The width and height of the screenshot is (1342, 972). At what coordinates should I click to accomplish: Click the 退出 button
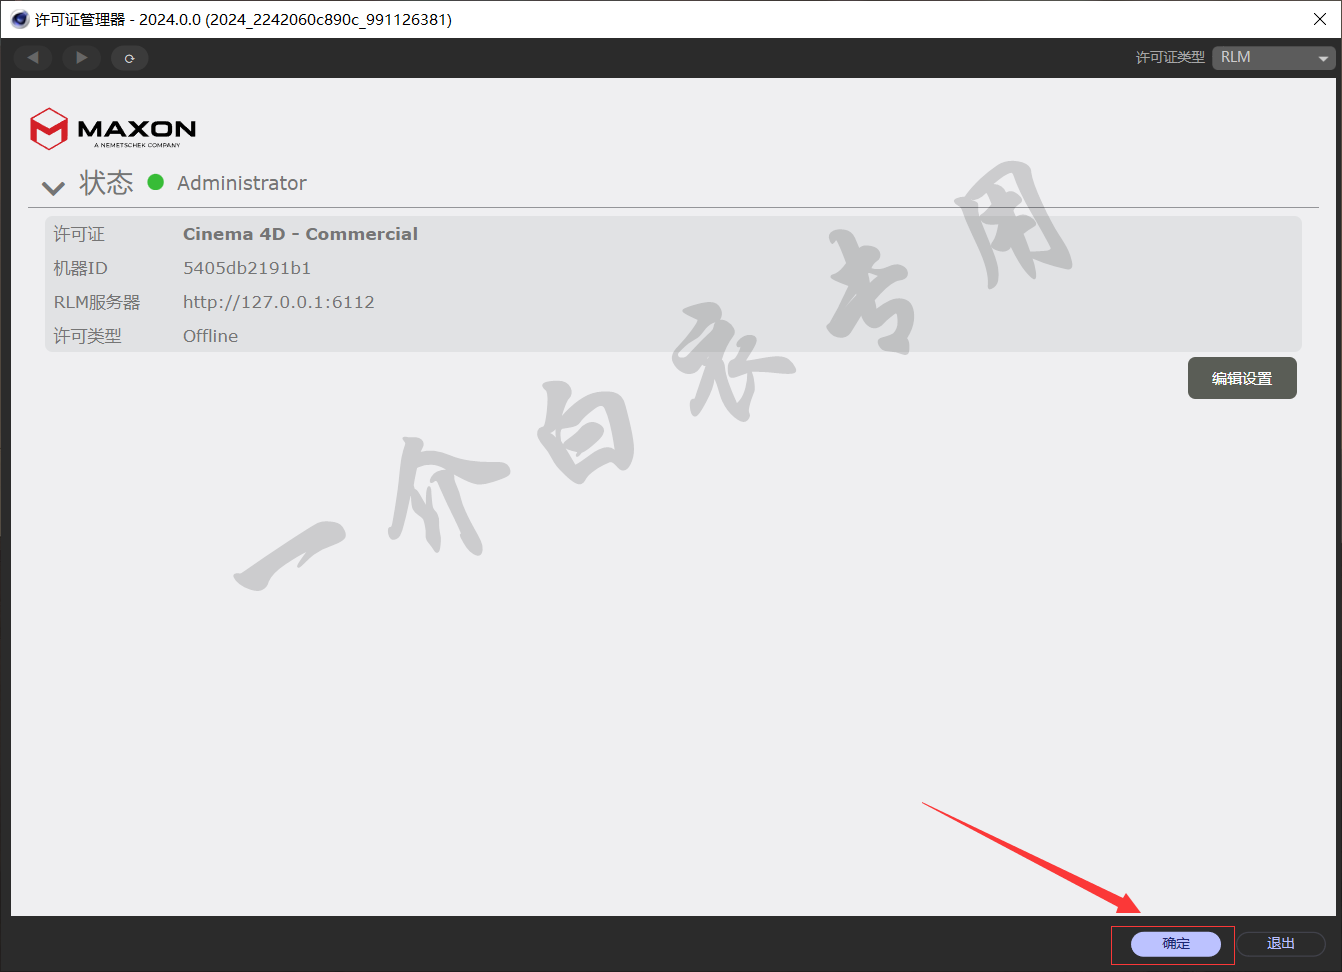(x=1281, y=944)
